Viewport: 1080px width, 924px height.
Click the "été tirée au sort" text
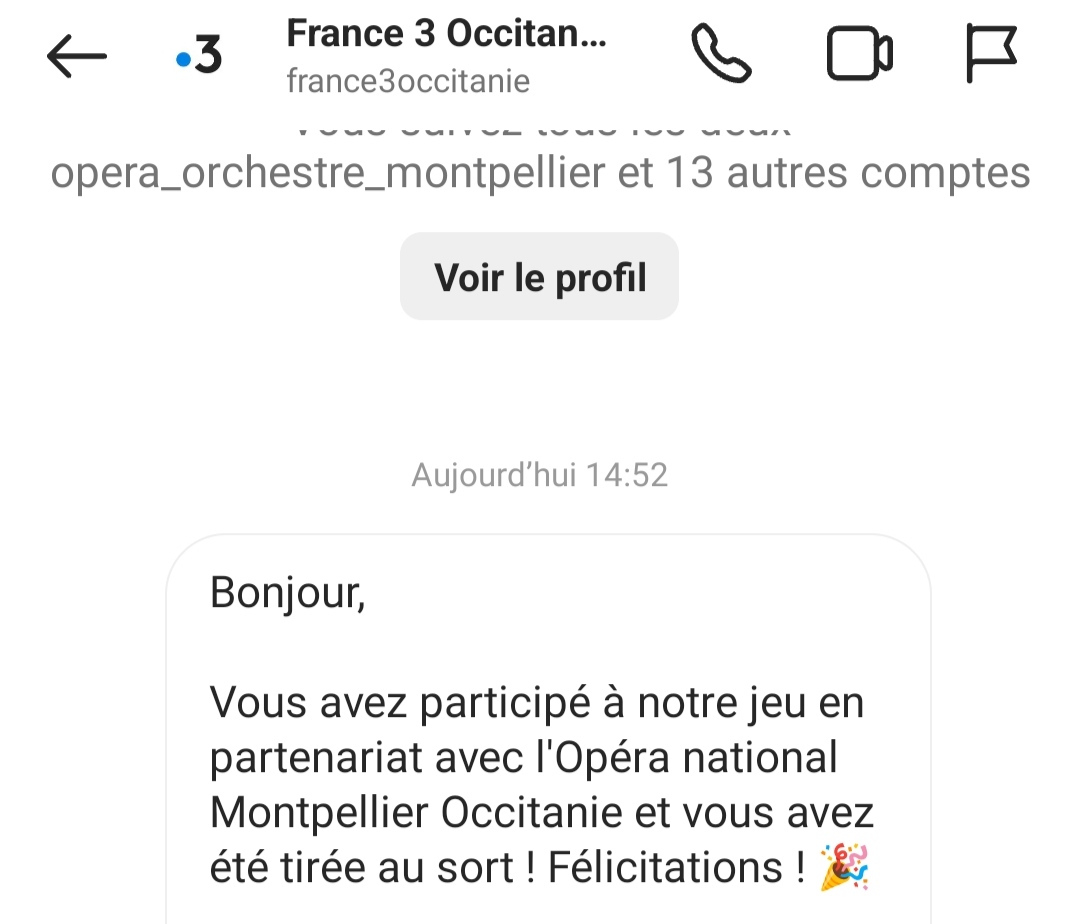(x=362, y=867)
